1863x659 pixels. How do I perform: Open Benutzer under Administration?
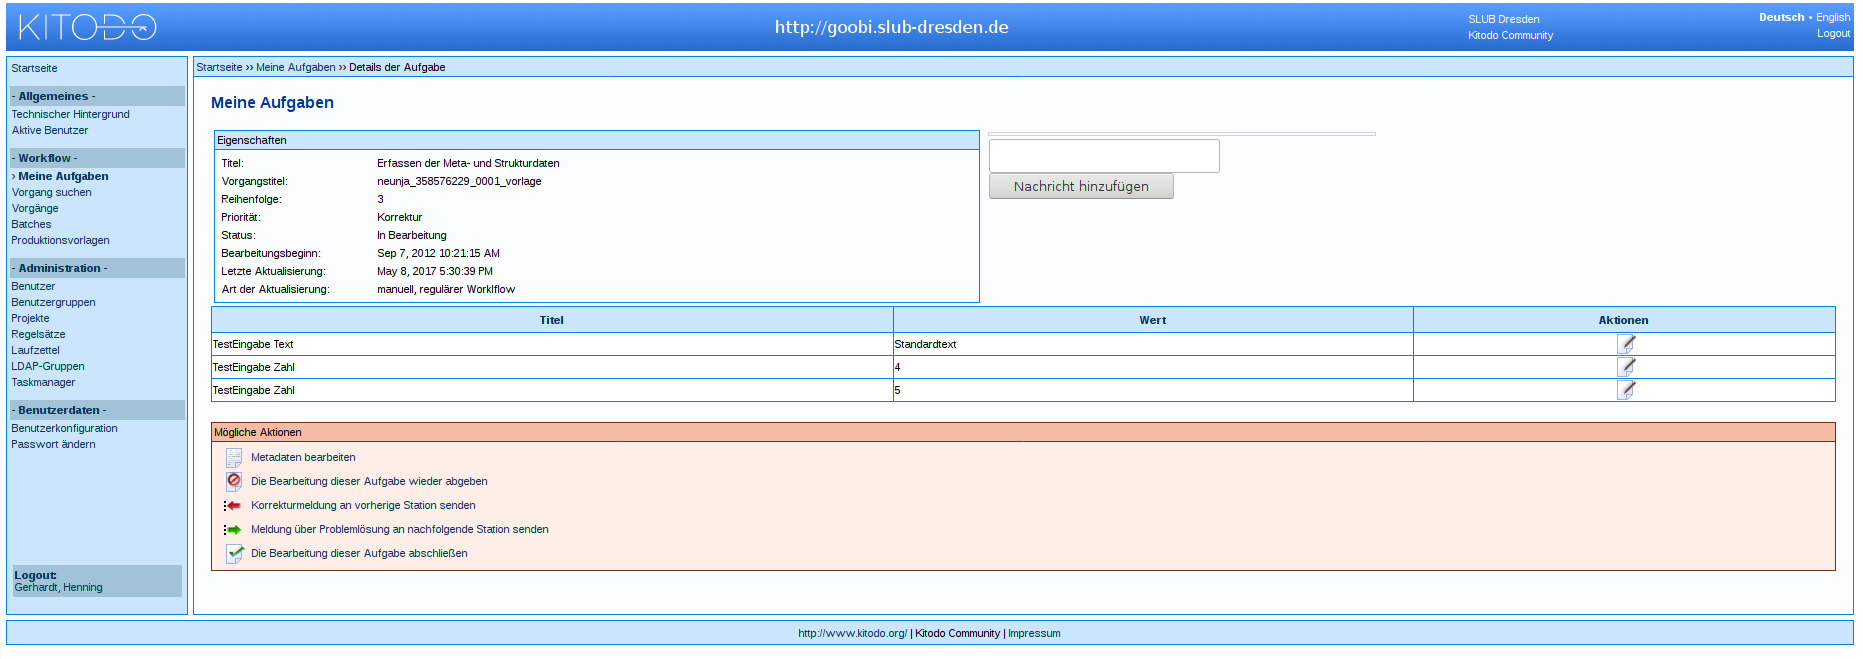[33, 286]
